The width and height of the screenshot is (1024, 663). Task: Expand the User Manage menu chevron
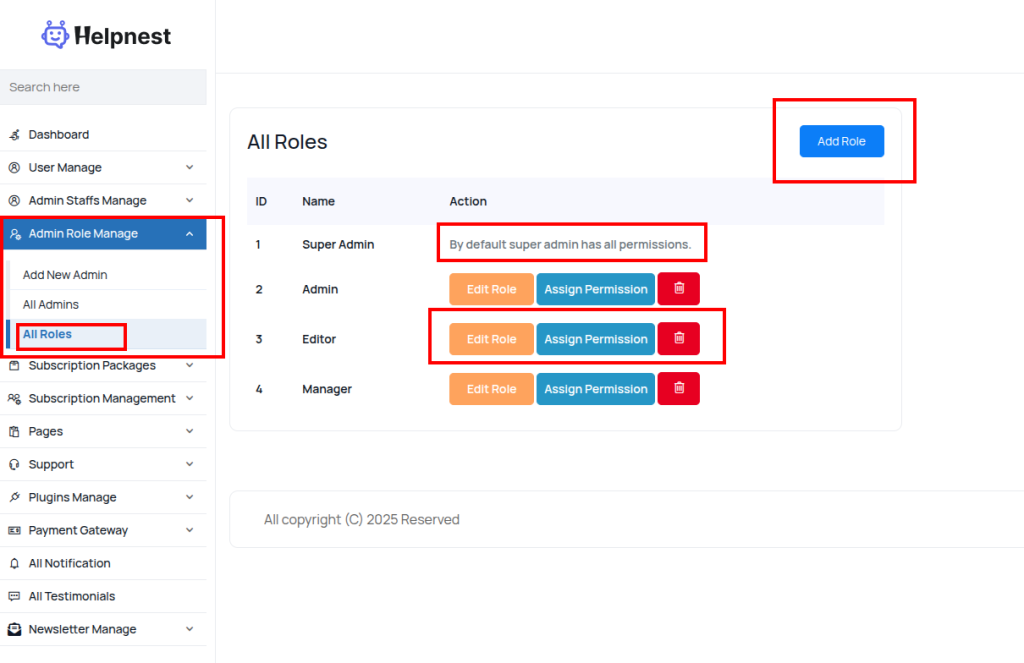[190, 168]
